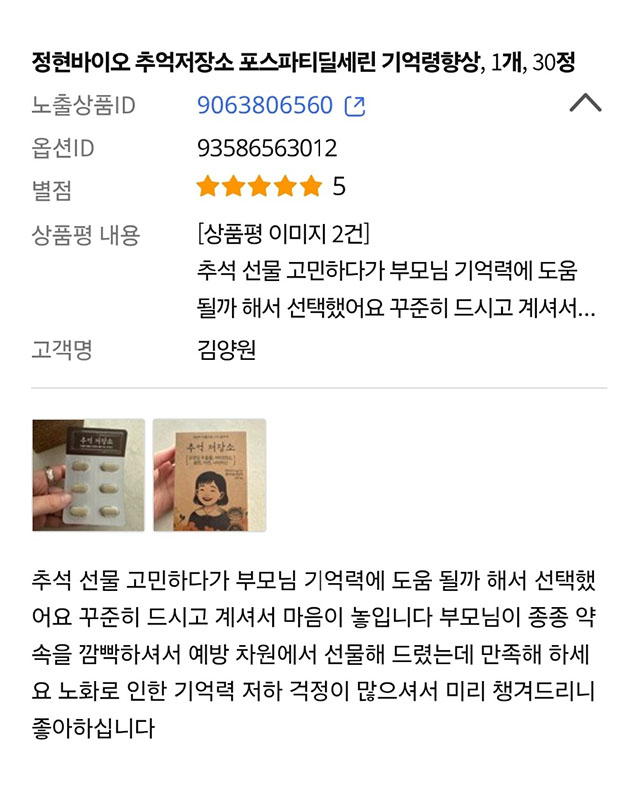Open pill blister pack review photo
This screenshot has height=805, width=640.
[x=88, y=475]
